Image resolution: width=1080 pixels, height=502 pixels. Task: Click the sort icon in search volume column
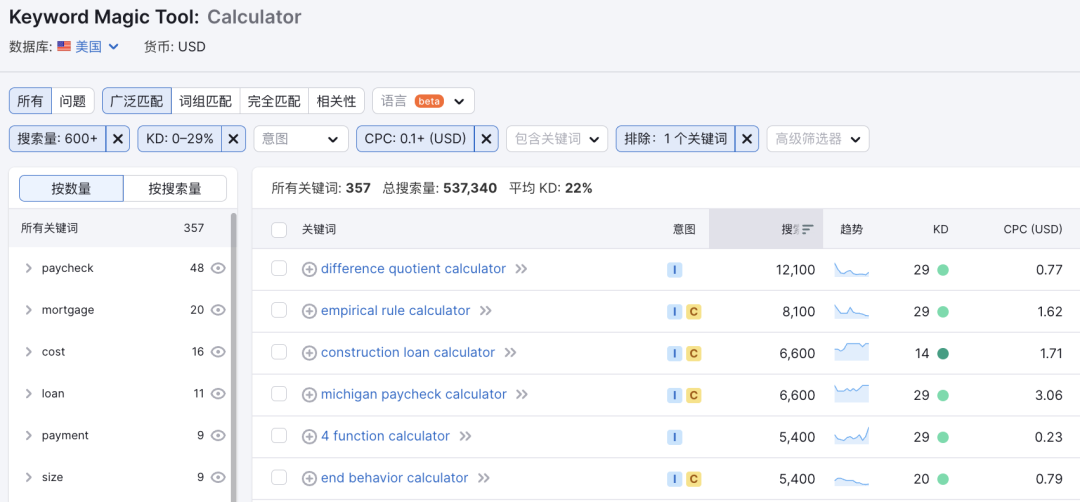click(808, 229)
